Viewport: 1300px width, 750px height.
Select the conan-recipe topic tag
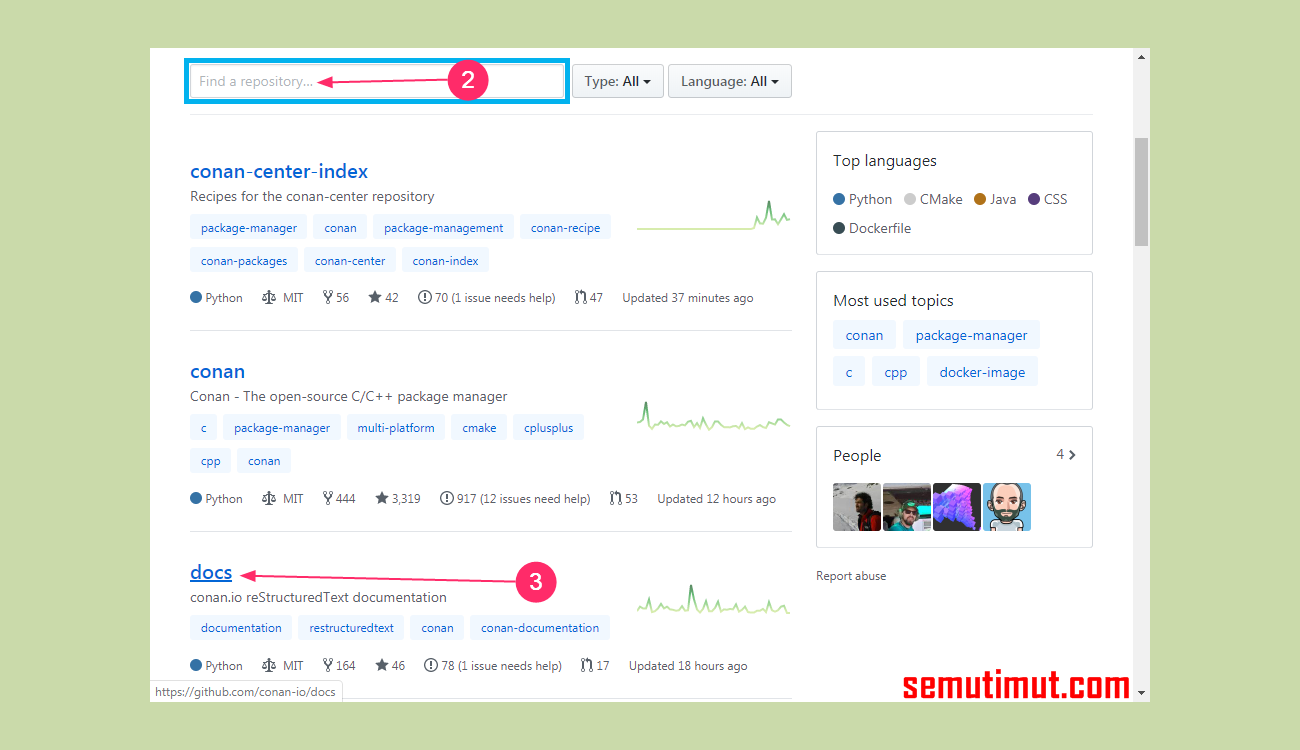pos(565,226)
